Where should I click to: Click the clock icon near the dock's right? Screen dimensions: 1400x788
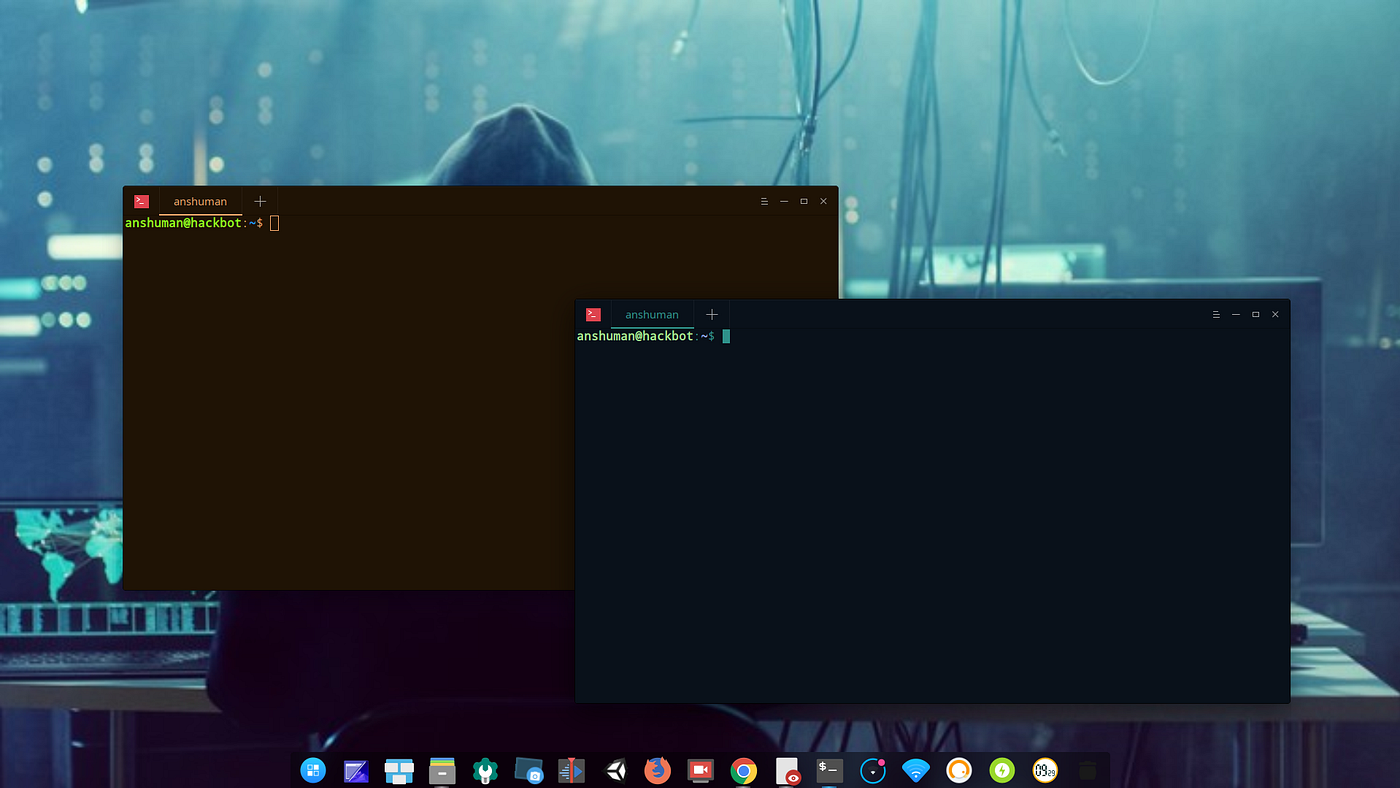tap(1043, 770)
